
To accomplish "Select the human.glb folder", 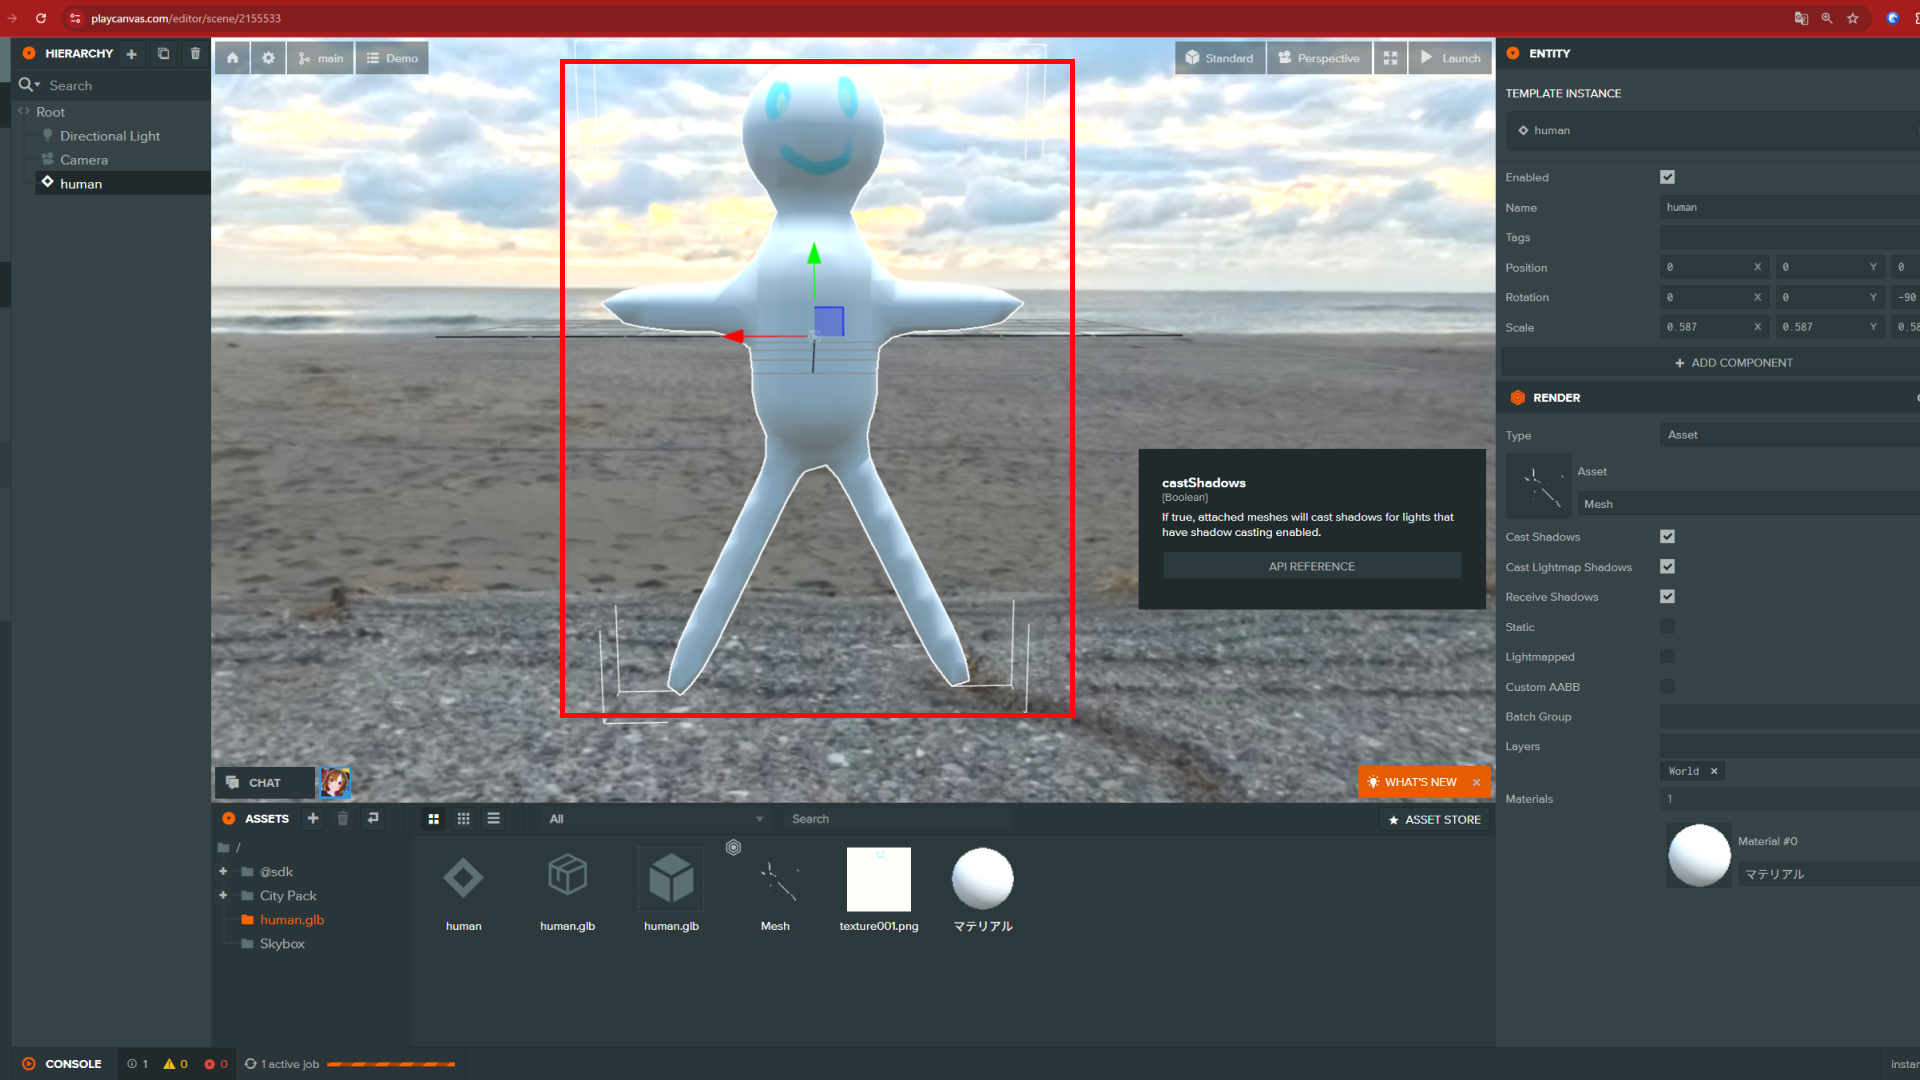I will click(x=291, y=920).
